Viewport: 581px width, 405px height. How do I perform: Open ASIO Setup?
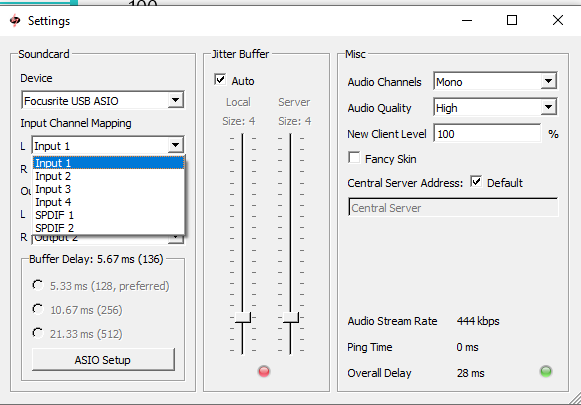point(103,359)
